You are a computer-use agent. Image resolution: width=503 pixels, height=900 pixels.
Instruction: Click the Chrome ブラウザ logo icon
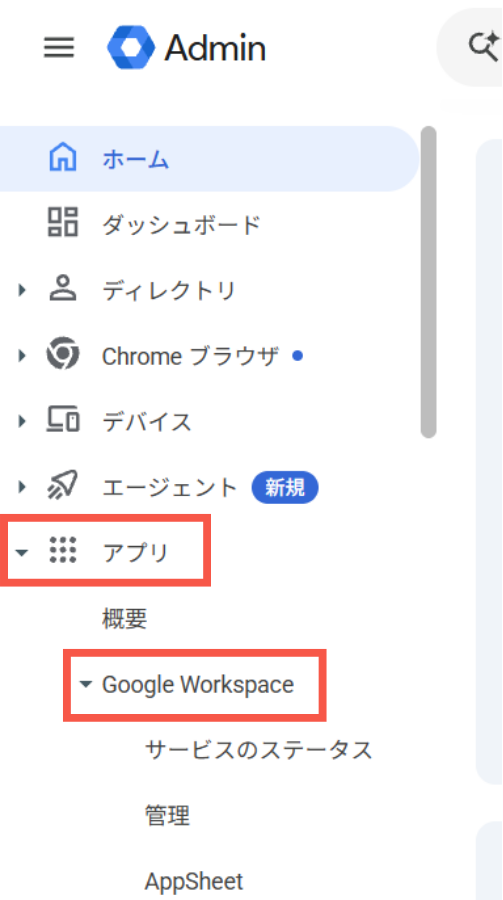pos(63,354)
